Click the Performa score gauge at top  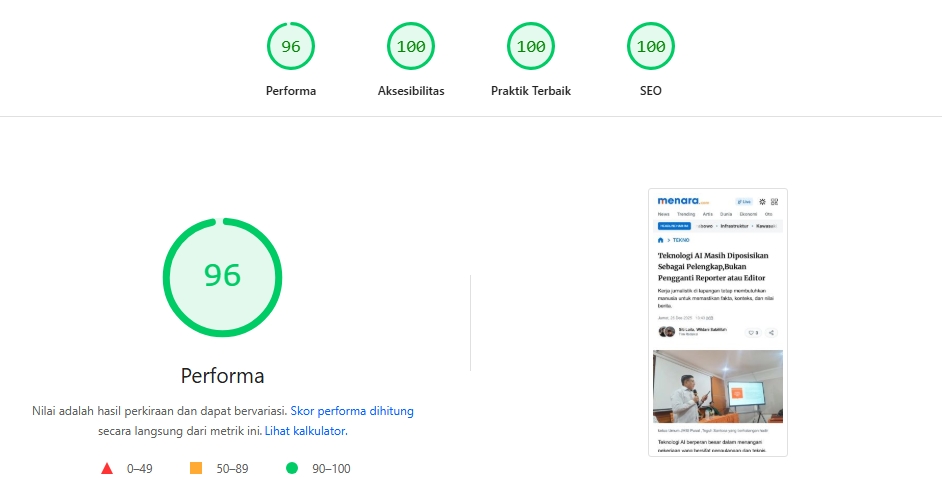pos(291,46)
